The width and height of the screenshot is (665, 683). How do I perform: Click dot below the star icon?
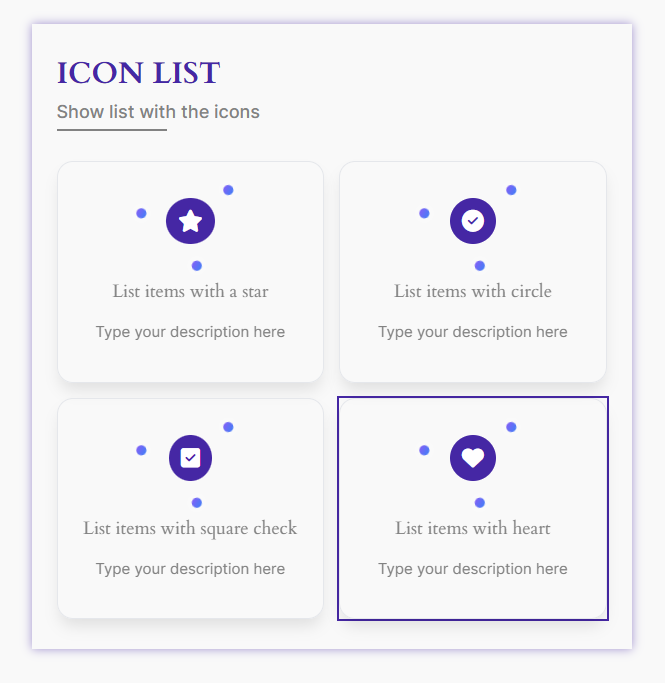[197, 266]
